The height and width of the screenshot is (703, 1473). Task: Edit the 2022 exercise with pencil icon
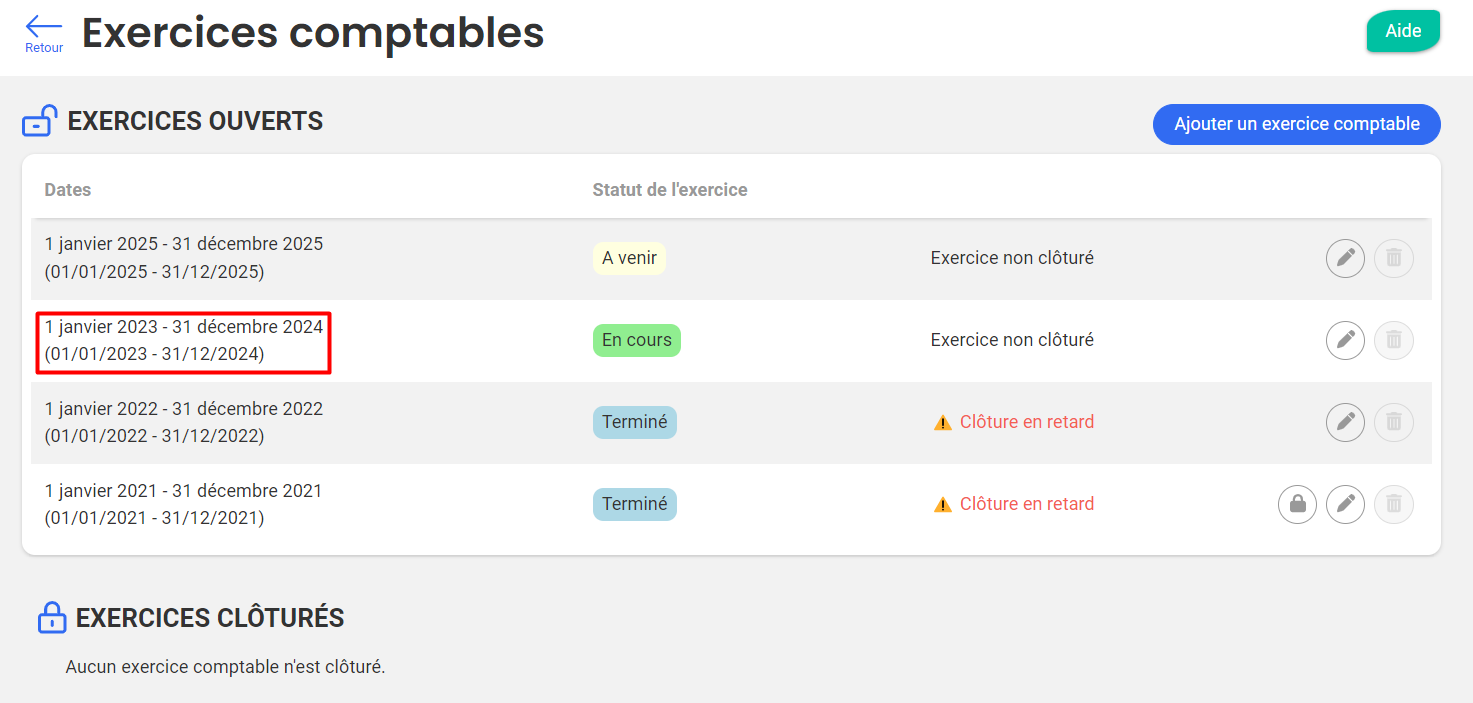[x=1345, y=422]
